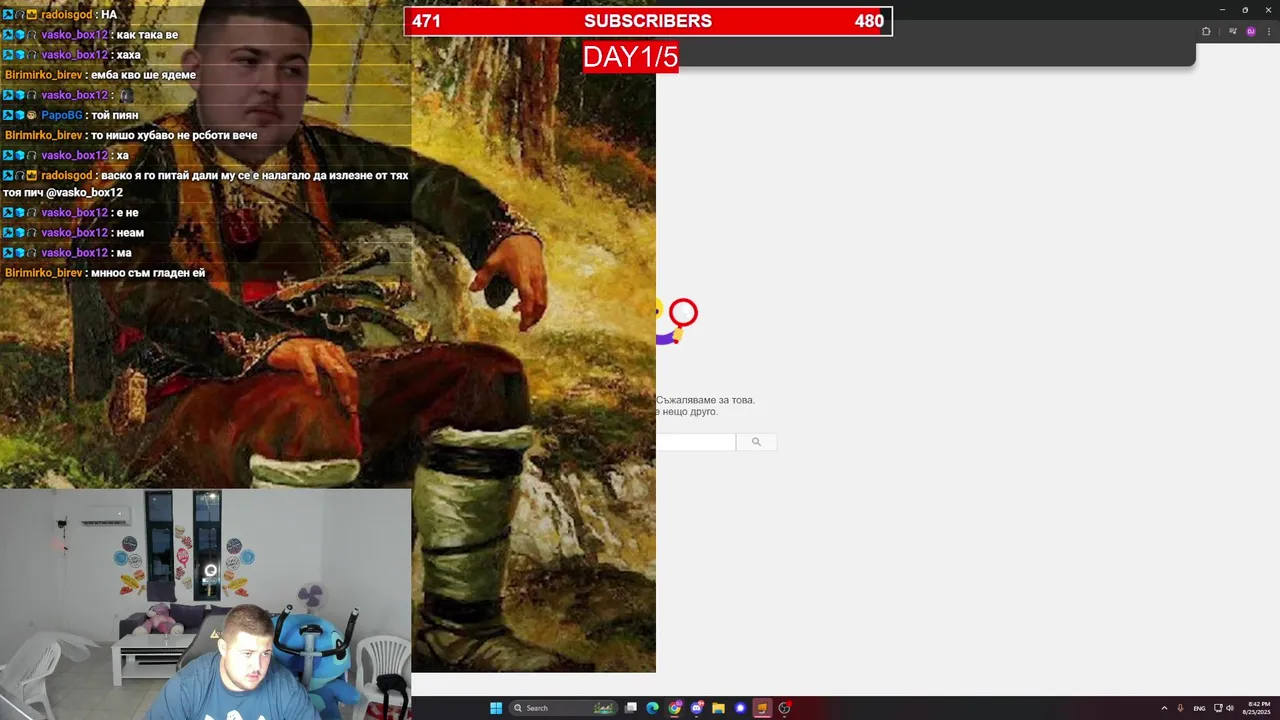Click the SUBSCRIBERS goal bar
1280x720 pixels.
pos(648,21)
